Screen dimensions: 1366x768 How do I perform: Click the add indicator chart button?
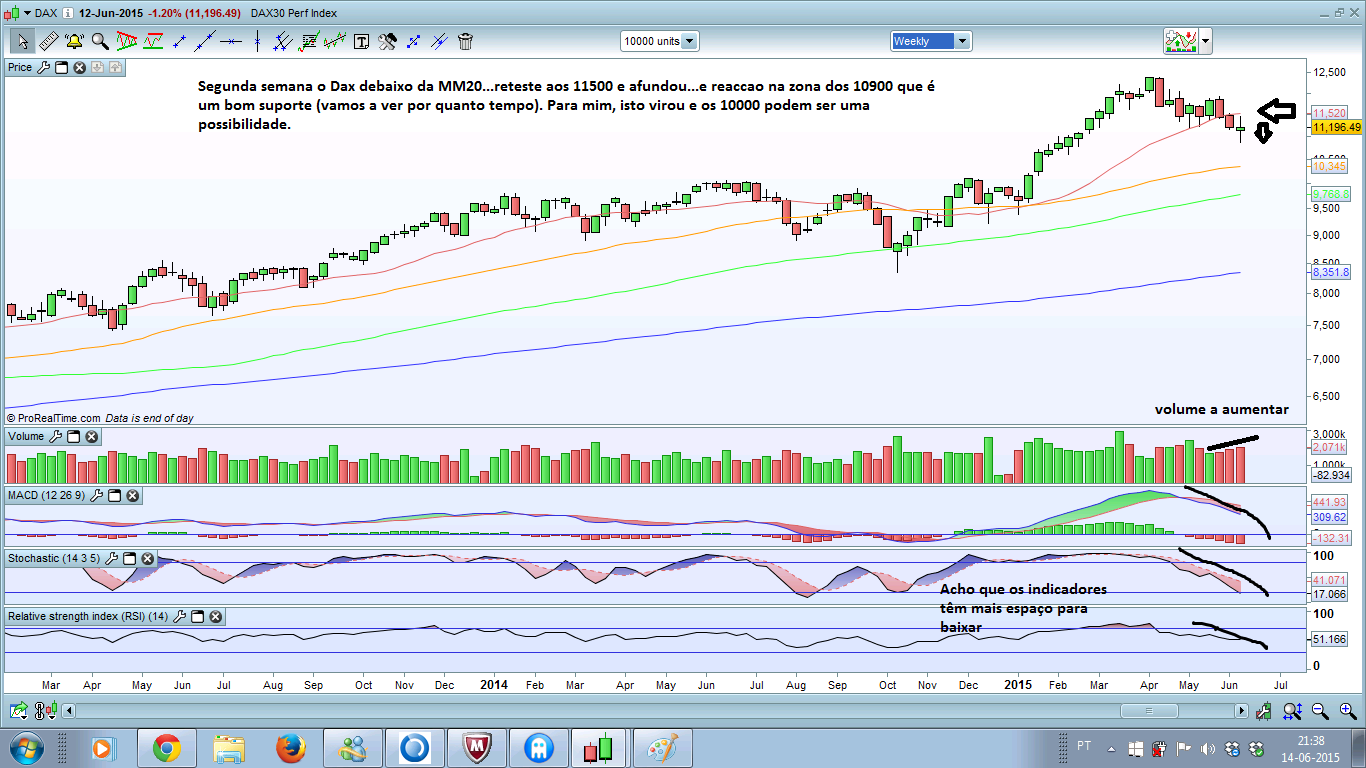click(1181, 41)
